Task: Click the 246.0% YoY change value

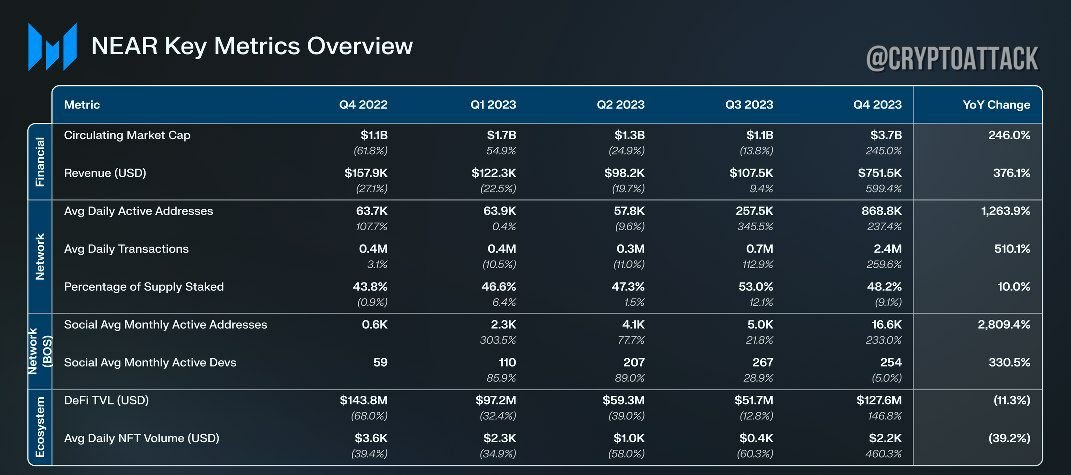Action: (1010, 135)
